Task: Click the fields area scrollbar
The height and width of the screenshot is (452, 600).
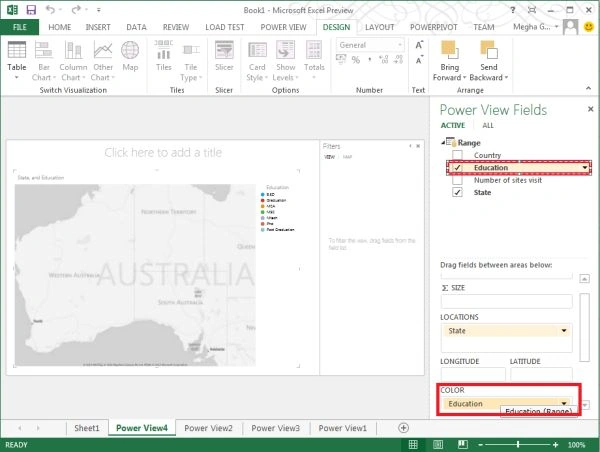Action: [584, 327]
